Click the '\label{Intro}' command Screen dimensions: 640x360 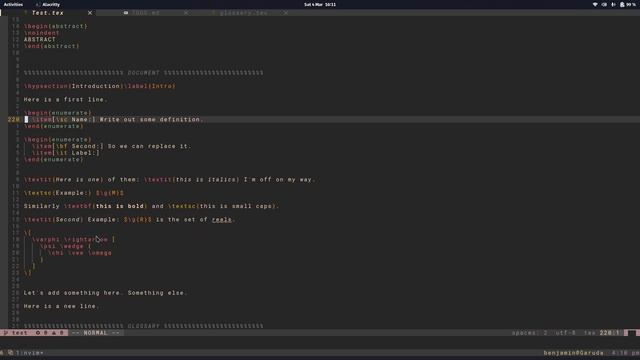point(149,86)
